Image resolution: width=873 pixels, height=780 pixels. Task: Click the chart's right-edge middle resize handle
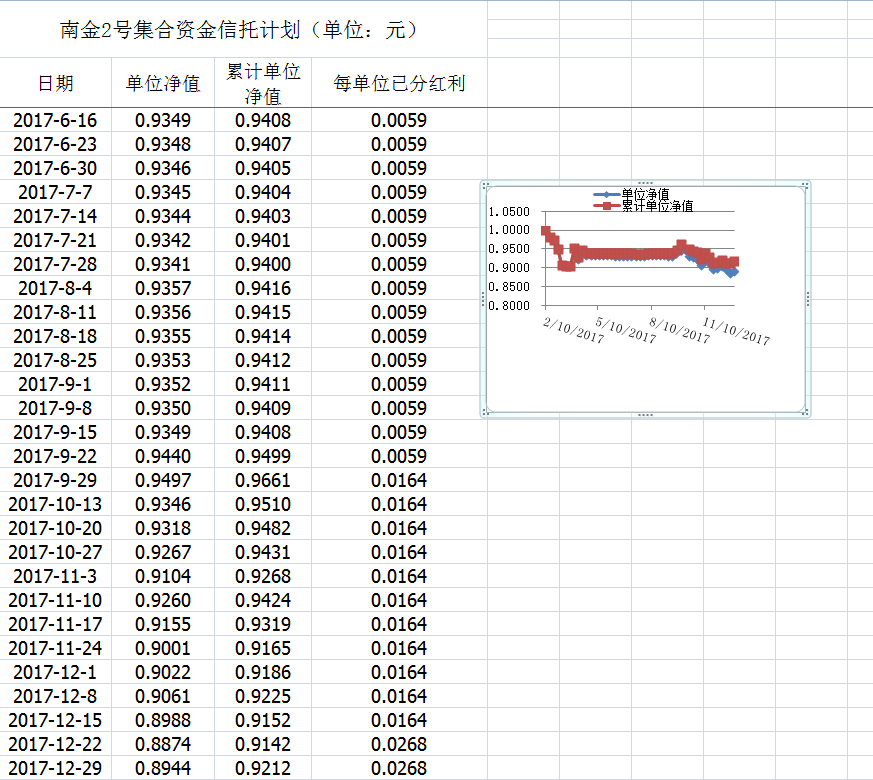click(x=808, y=298)
